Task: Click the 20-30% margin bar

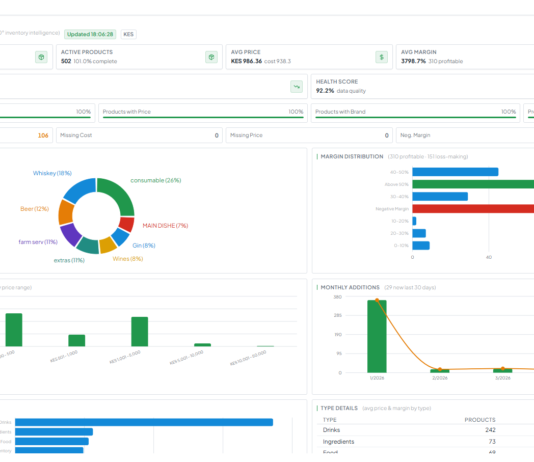Action: click(x=419, y=233)
